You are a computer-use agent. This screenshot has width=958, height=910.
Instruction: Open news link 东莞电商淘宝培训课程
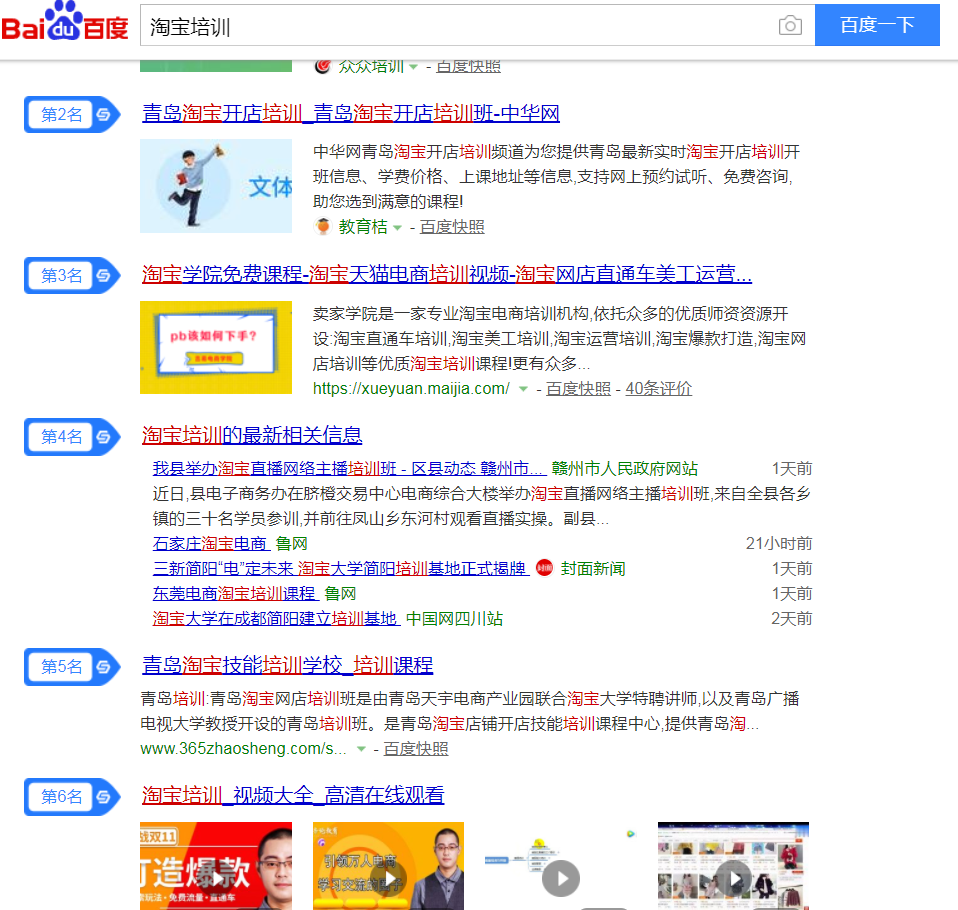pos(234,593)
